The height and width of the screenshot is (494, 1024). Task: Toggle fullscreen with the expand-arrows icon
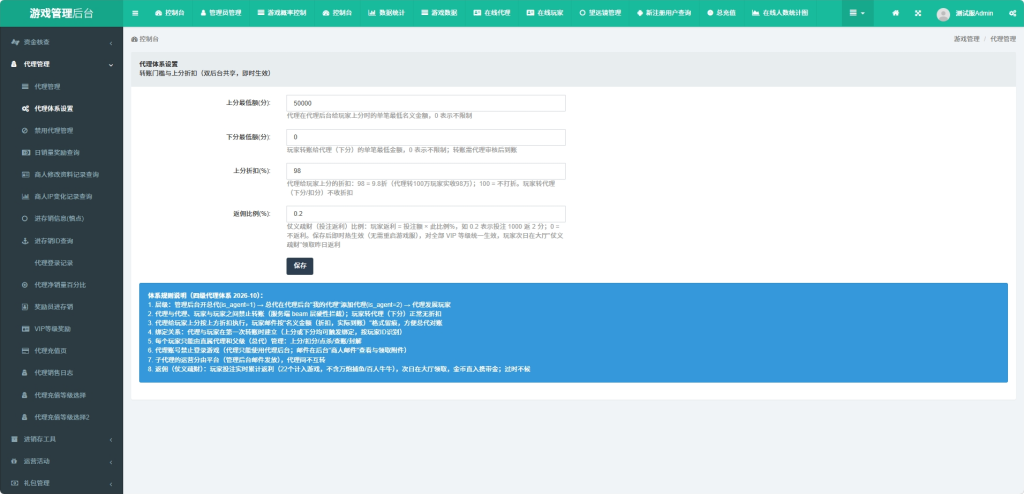pos(918,13)
